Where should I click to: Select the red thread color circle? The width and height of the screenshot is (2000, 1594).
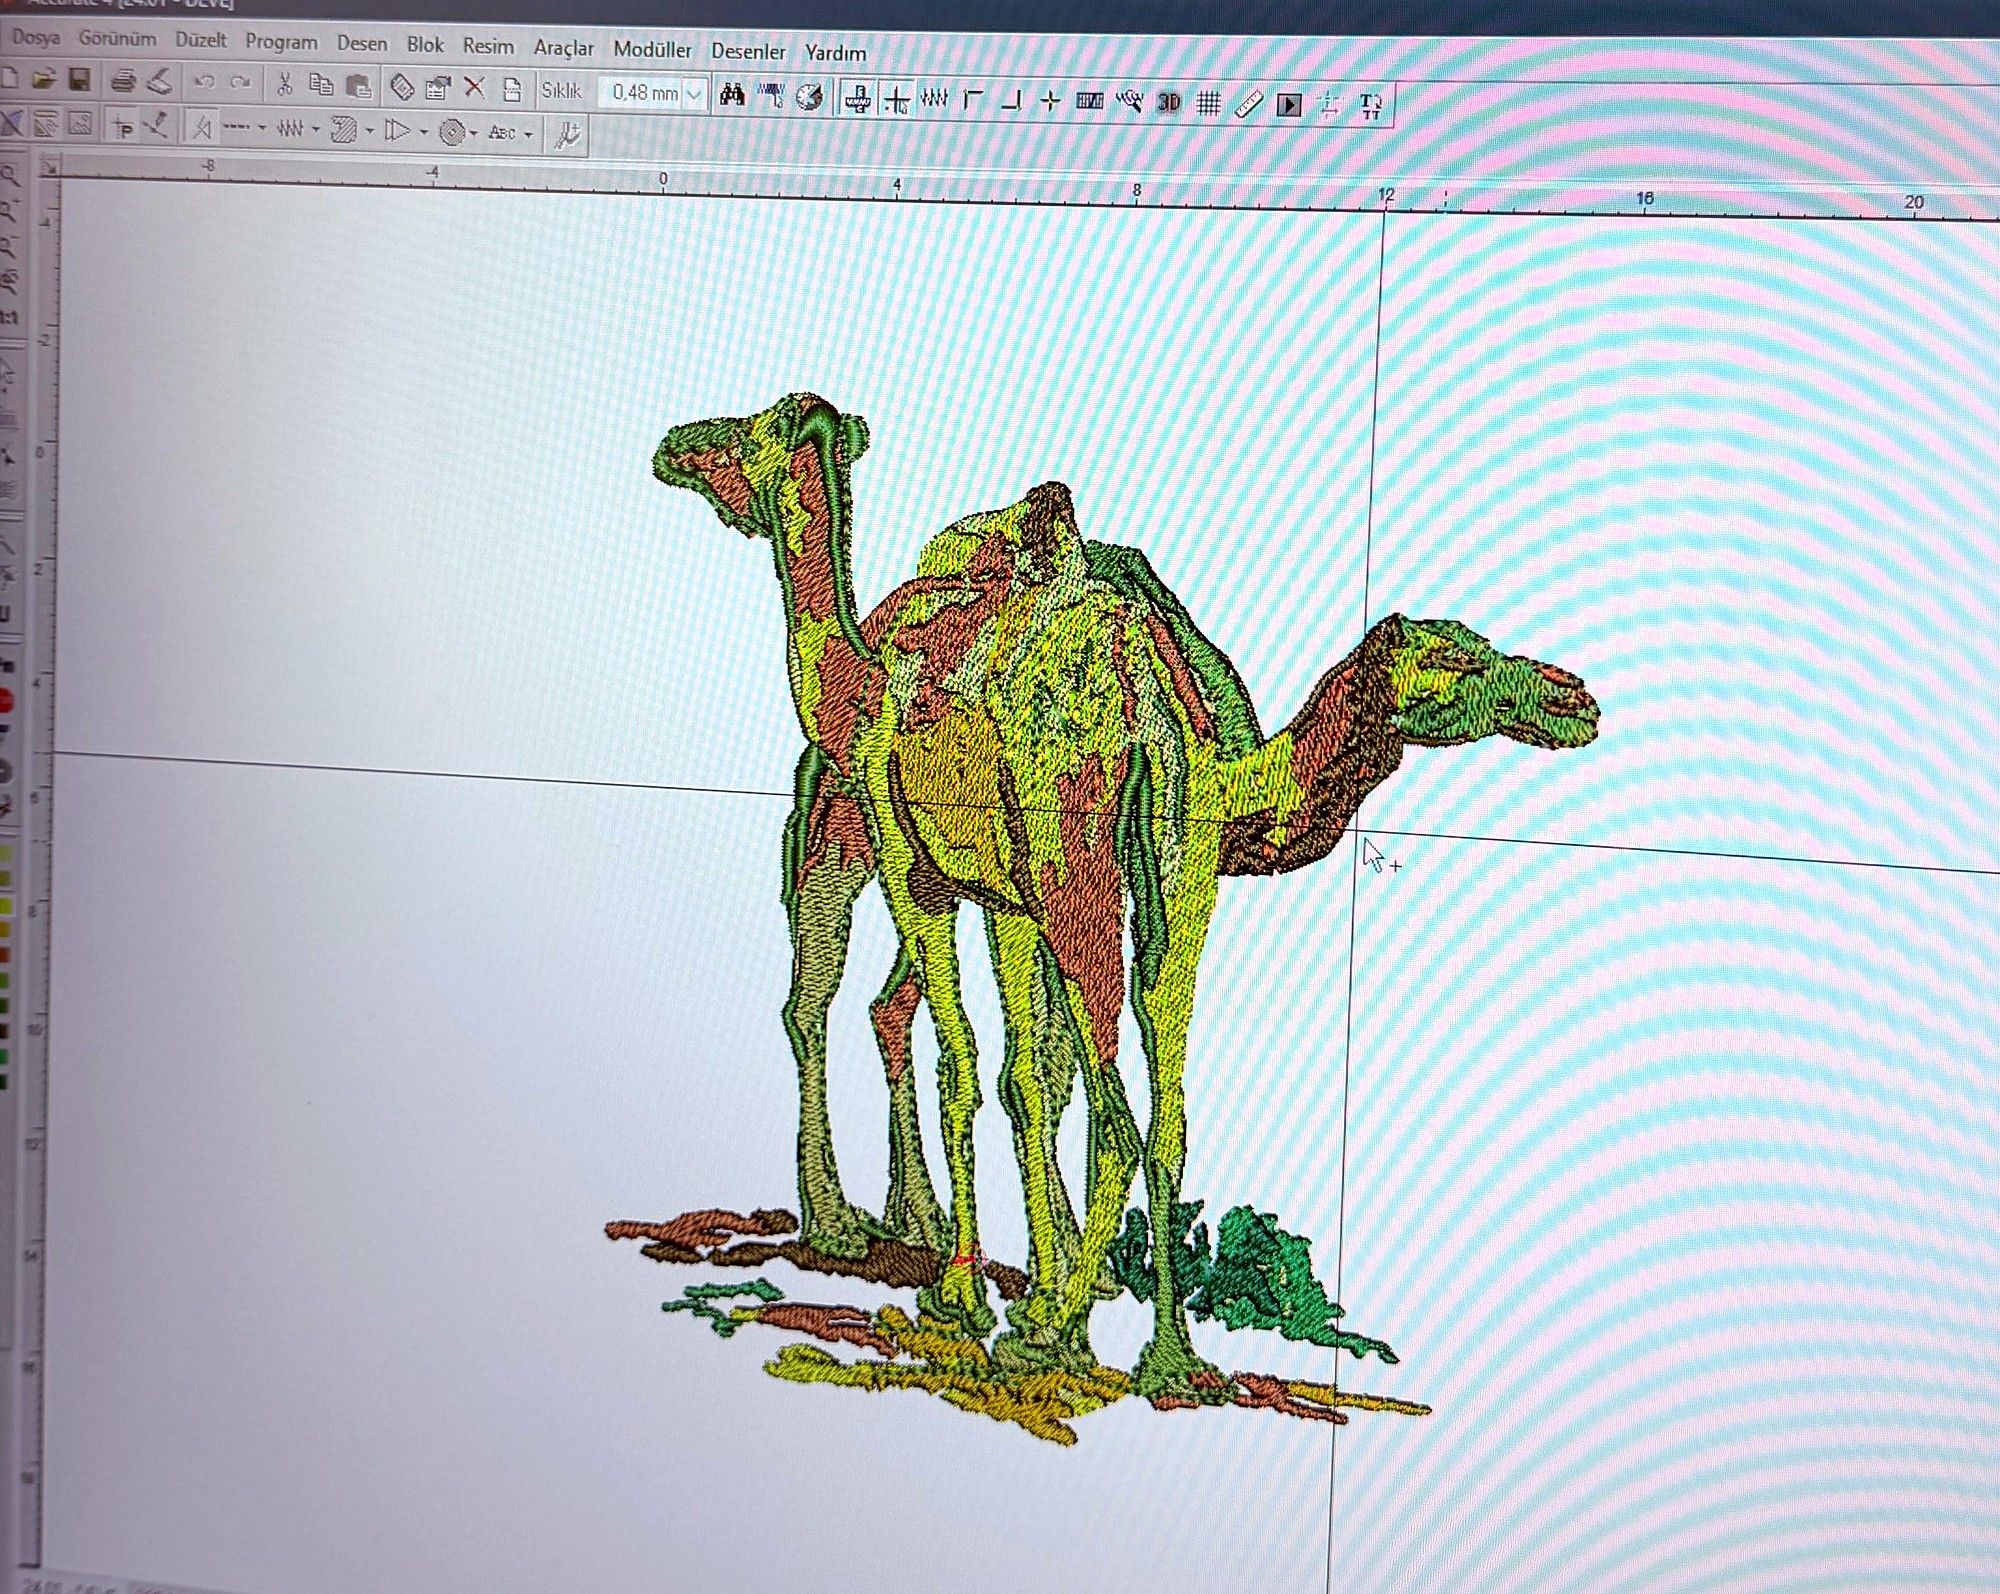(5, 702)
